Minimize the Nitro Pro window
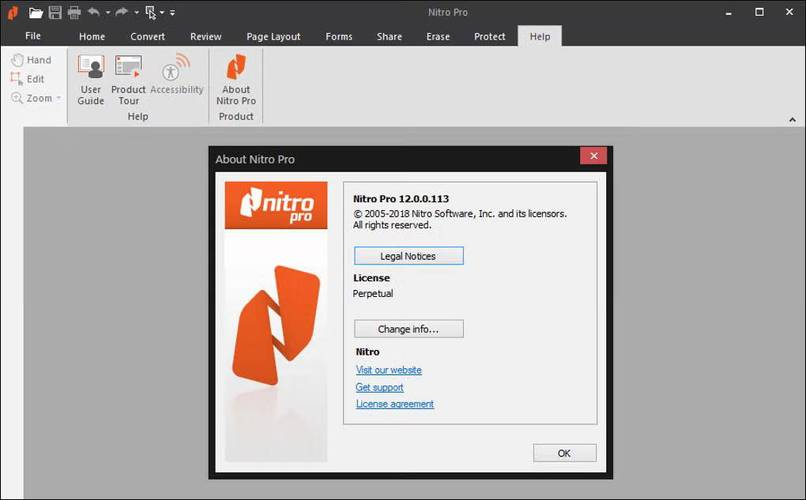The width and height of the screenshot is (806, 500). [x=728, y=12]
